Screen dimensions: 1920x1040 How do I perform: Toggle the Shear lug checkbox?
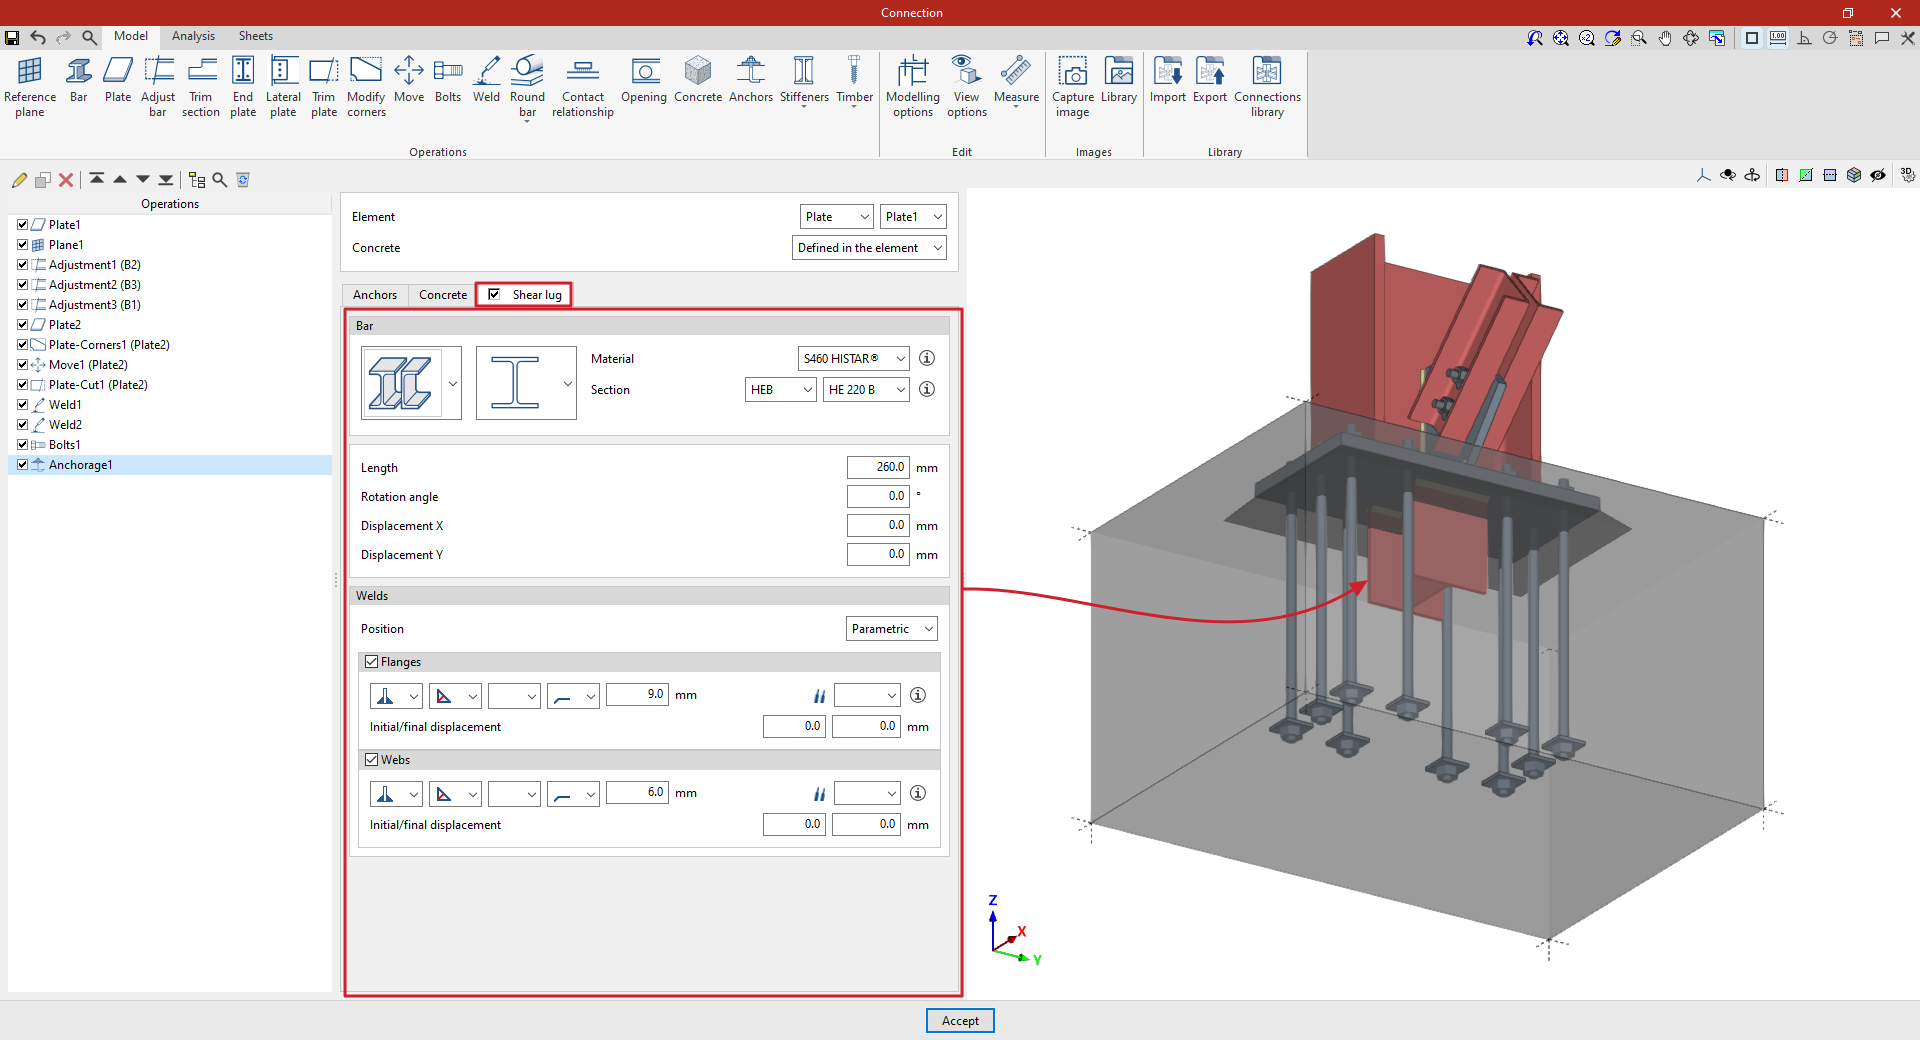tap(494, 294)
